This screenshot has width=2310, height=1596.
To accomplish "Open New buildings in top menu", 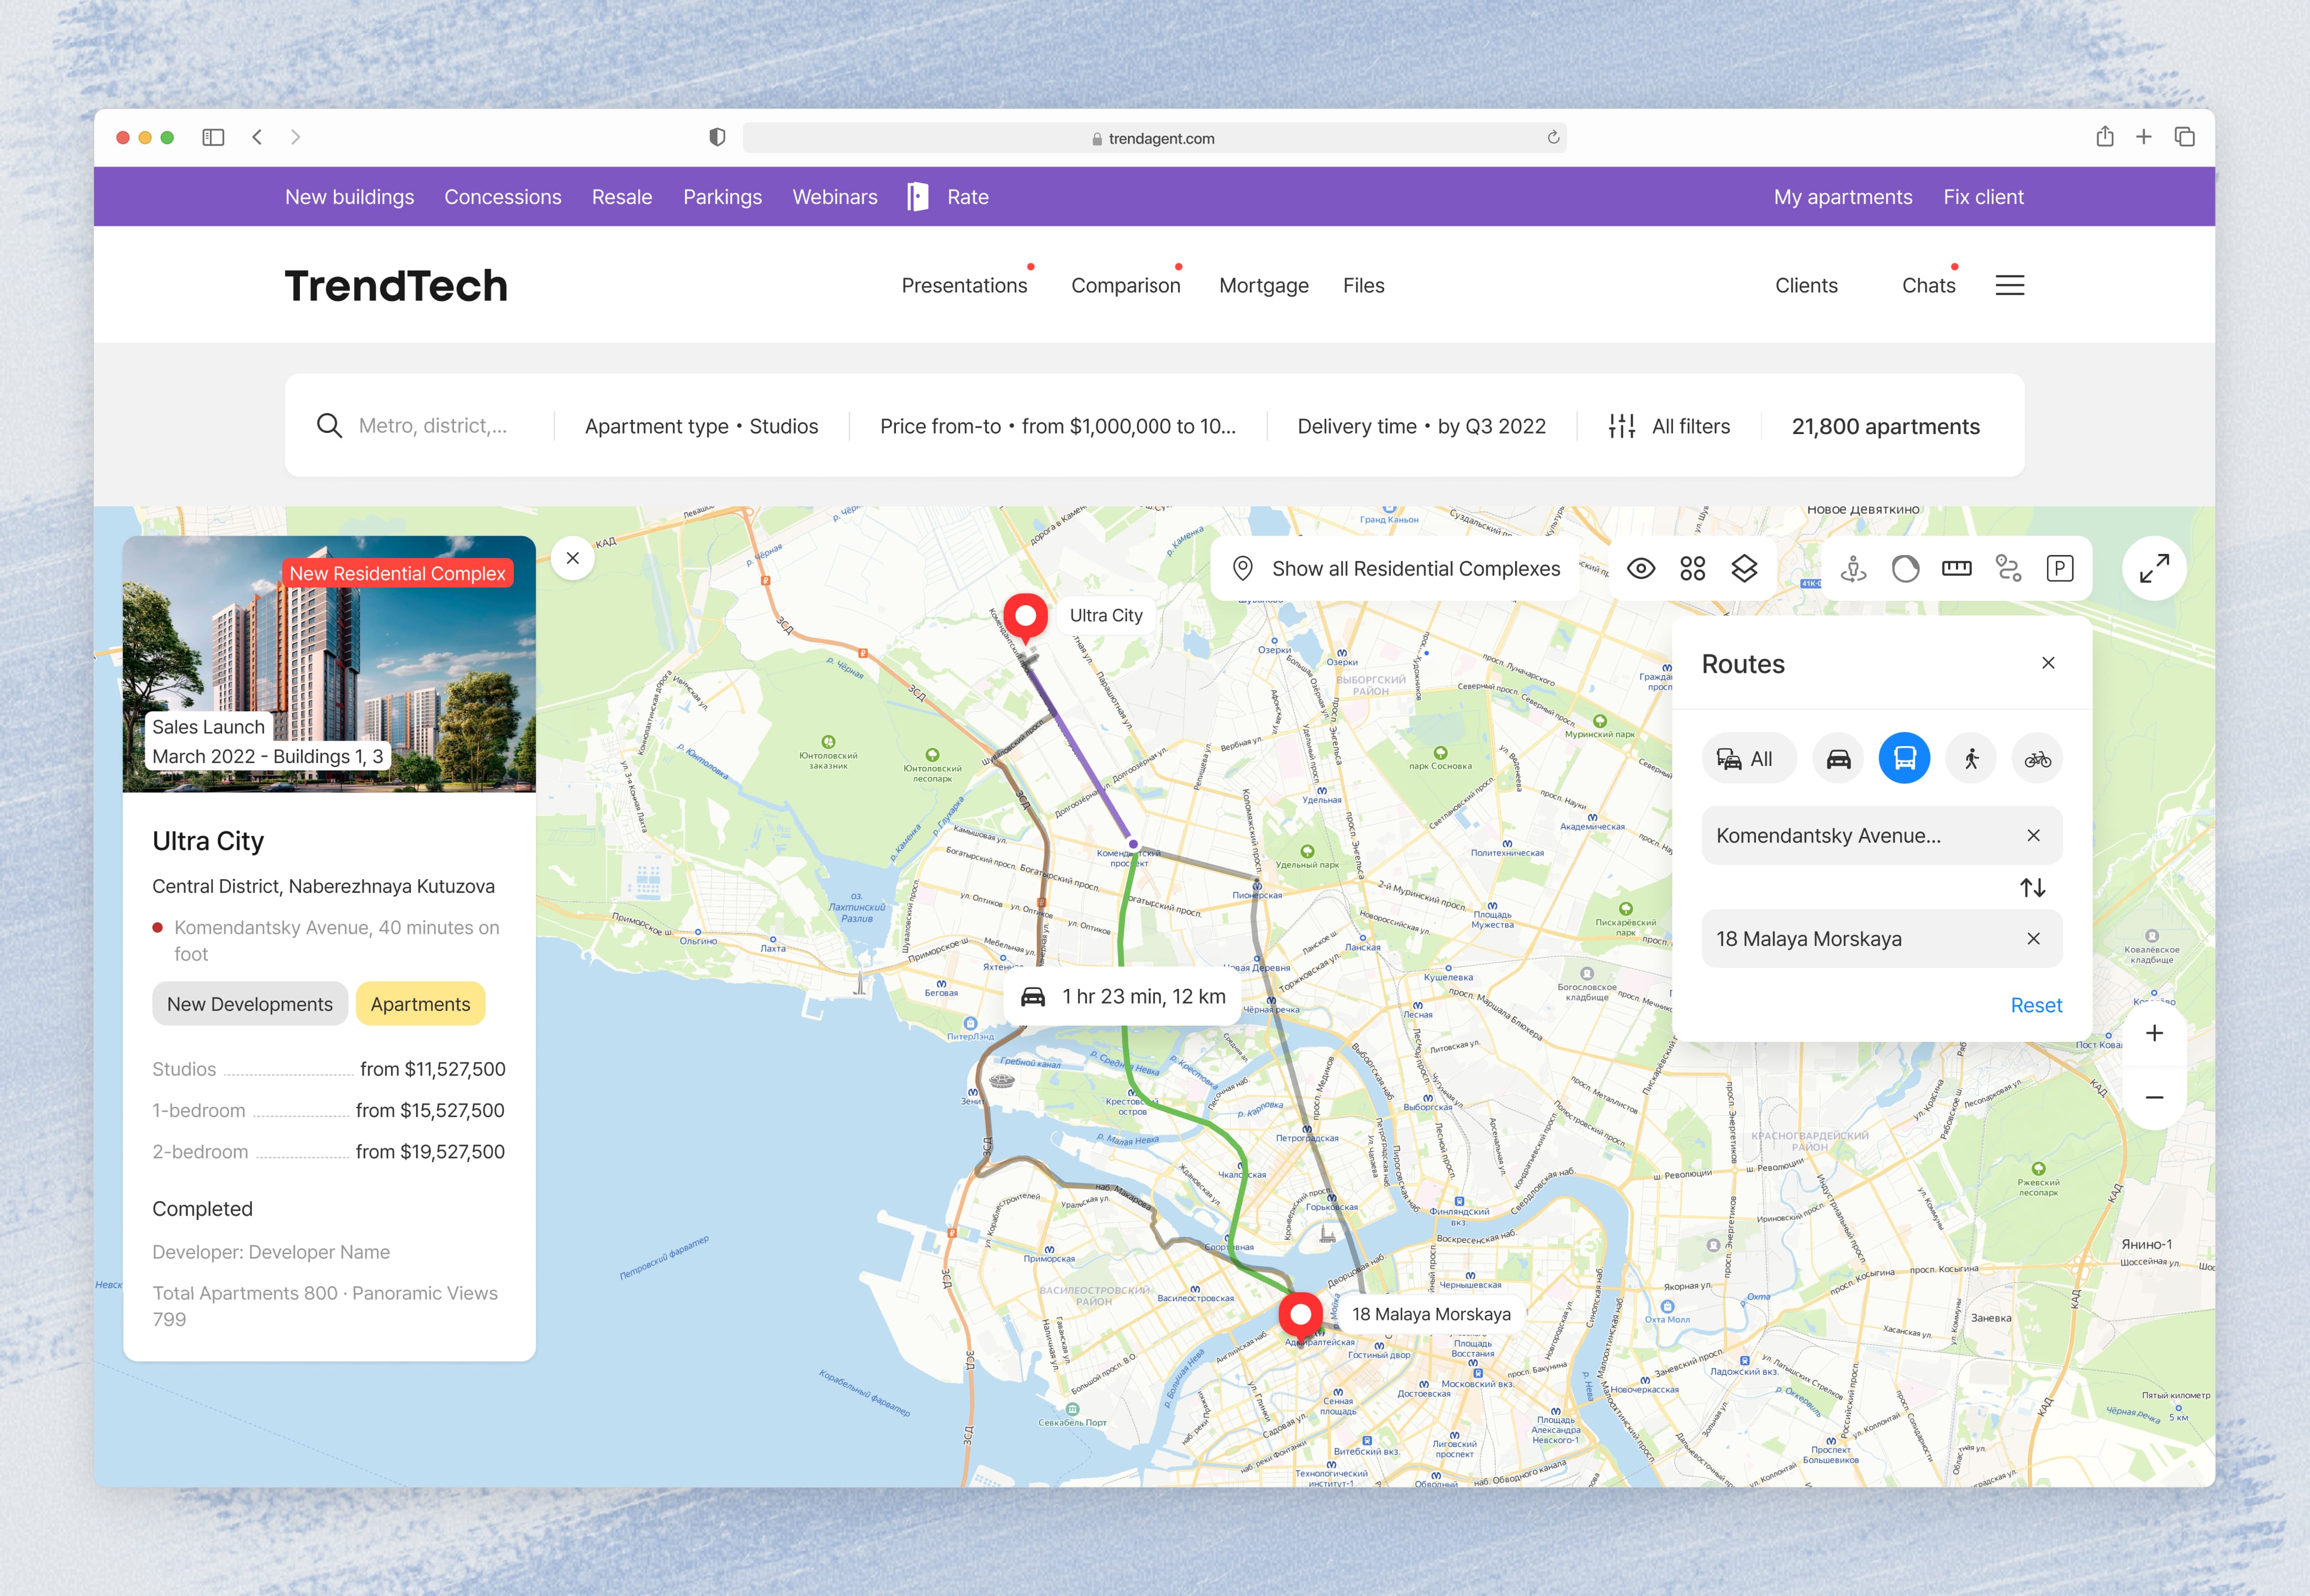I will (x=349, y=197).
